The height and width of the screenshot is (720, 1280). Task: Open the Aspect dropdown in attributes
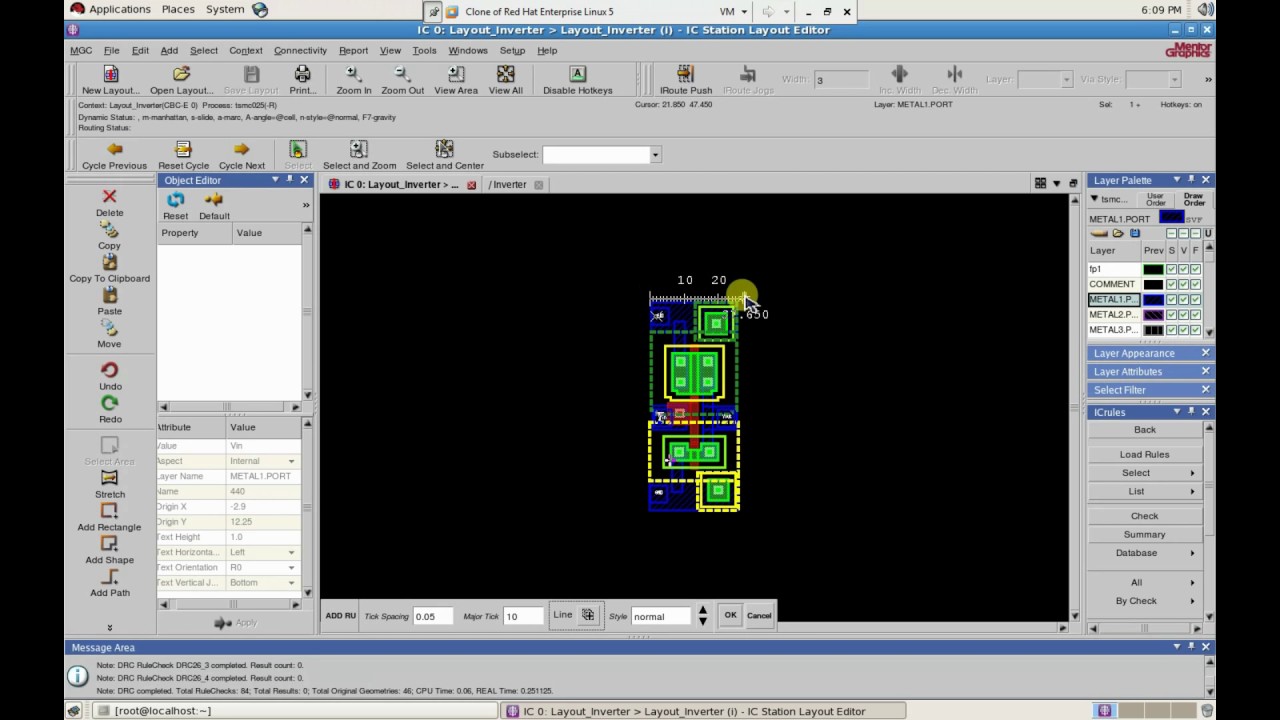tap(292, 461)
